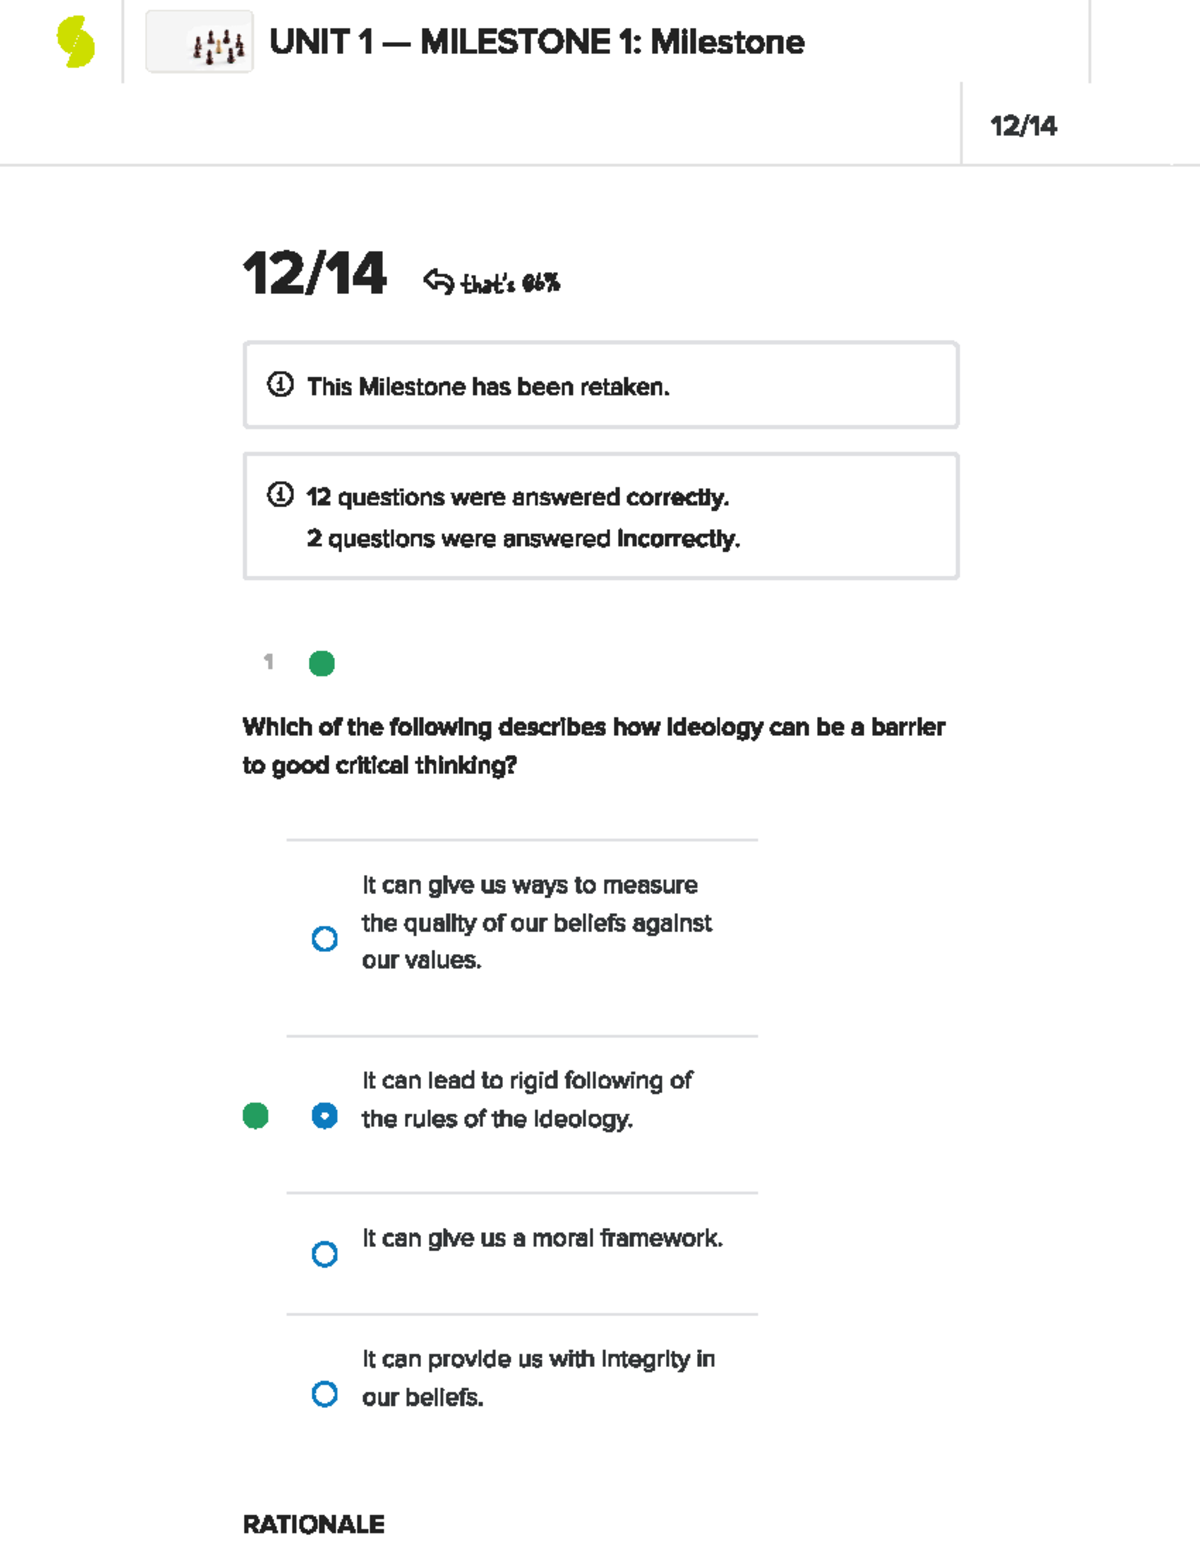Select 'ways to measure the quality' option

(x=325, y=939)
